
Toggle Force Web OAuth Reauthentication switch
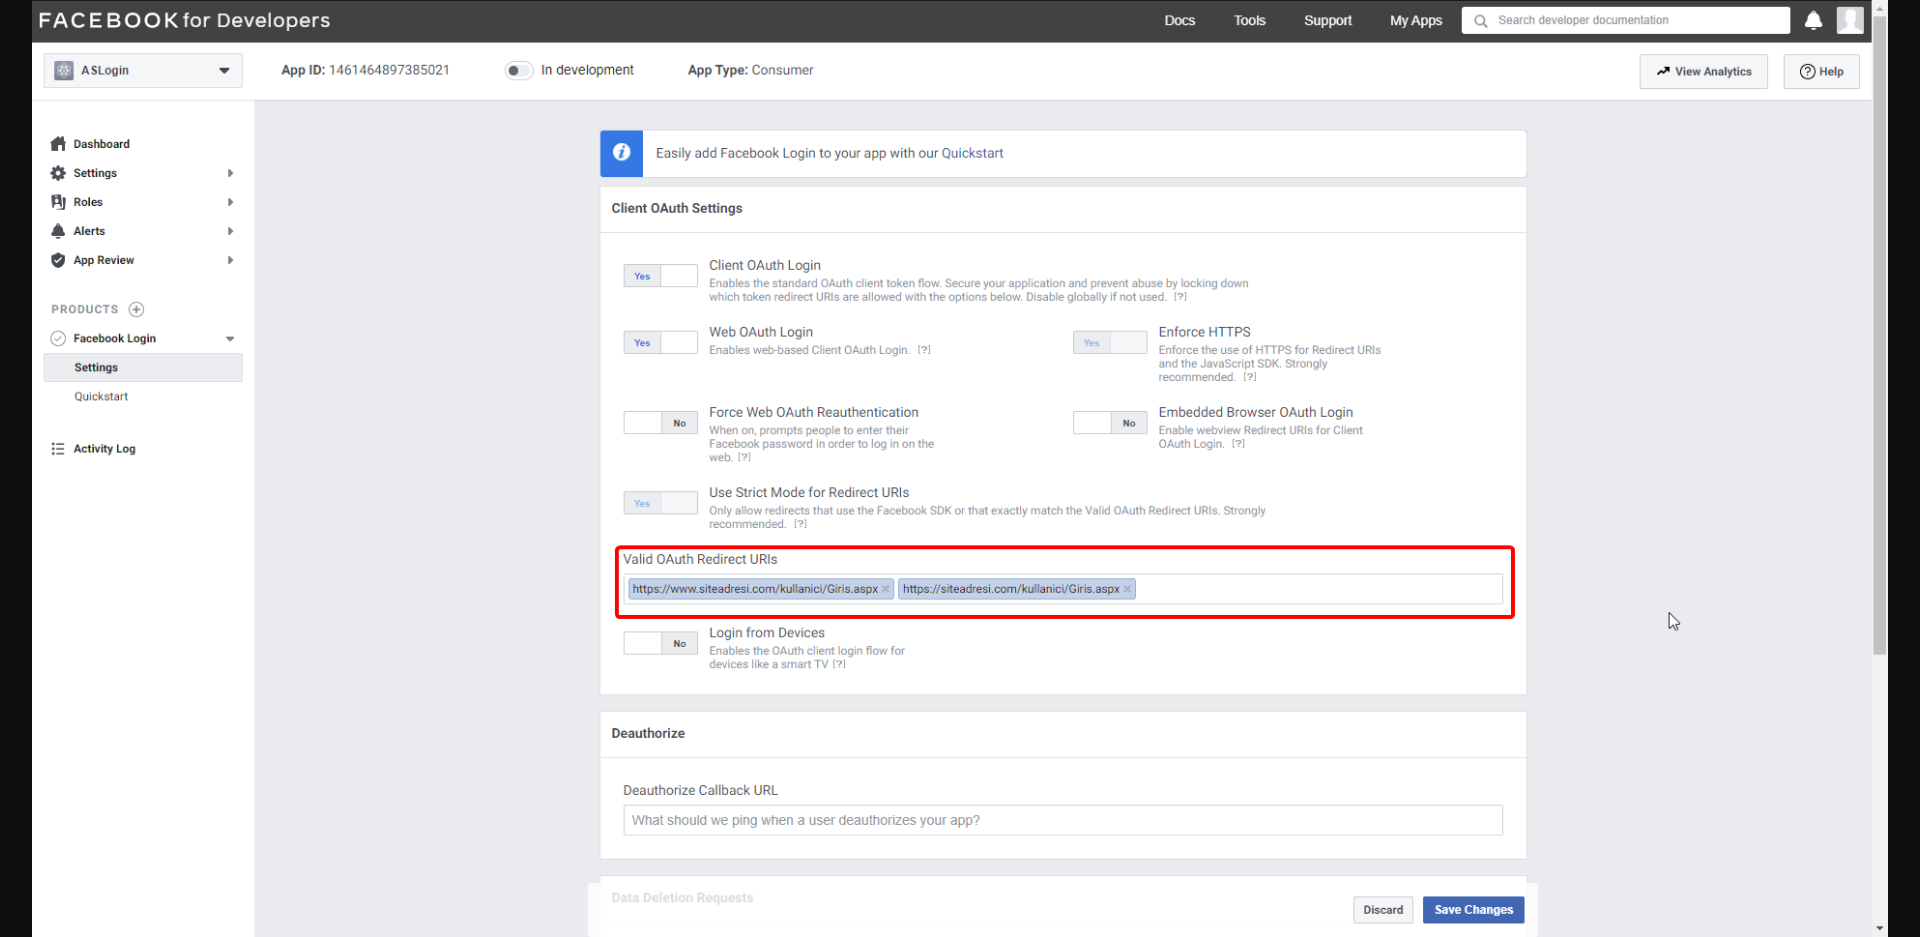click(x=661, y=423)
